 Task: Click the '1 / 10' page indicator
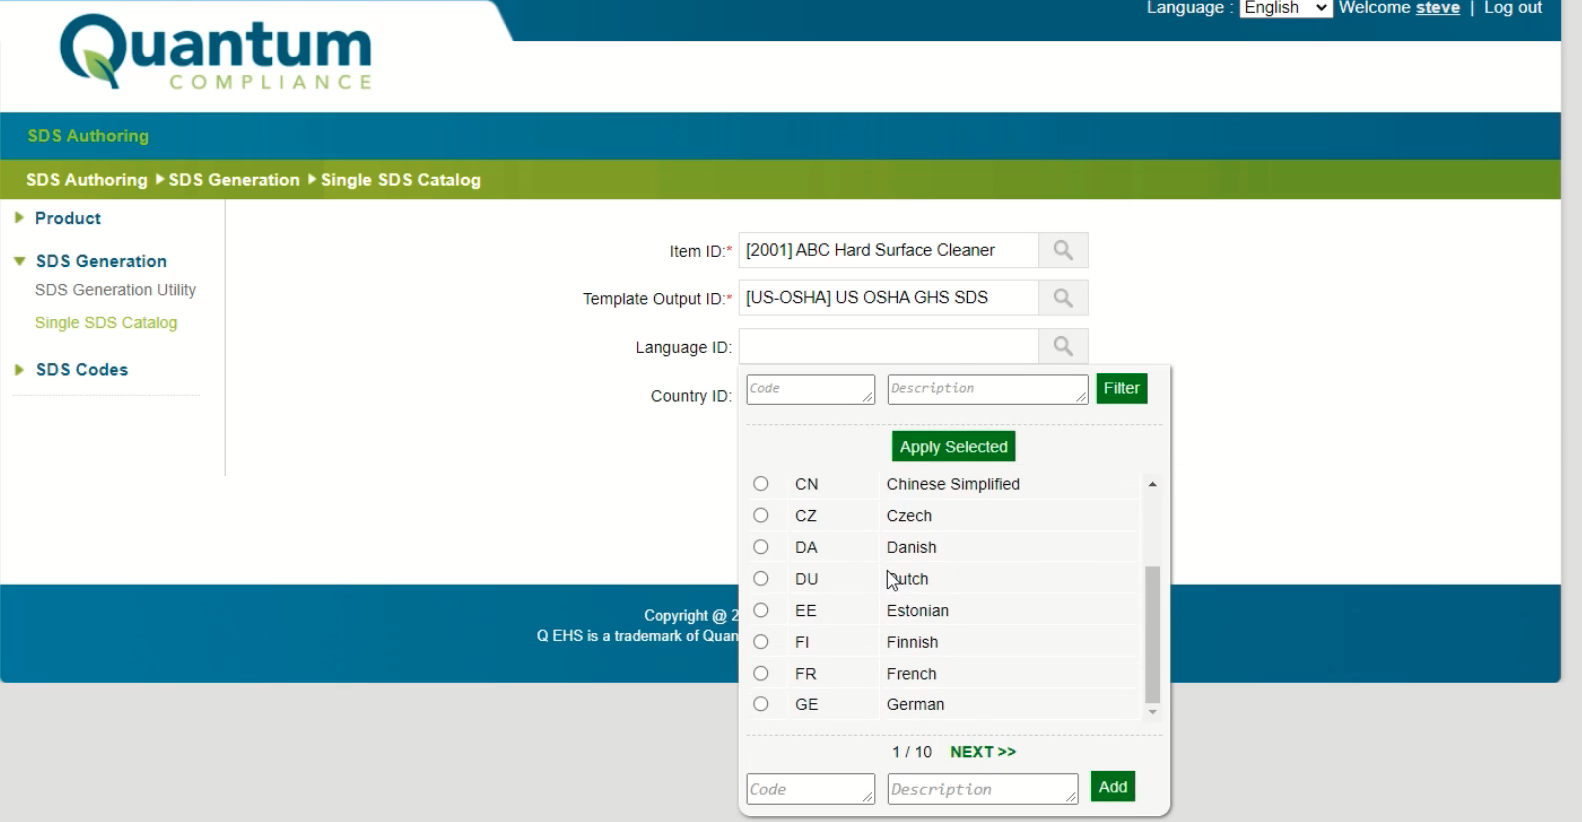point(912,752)
